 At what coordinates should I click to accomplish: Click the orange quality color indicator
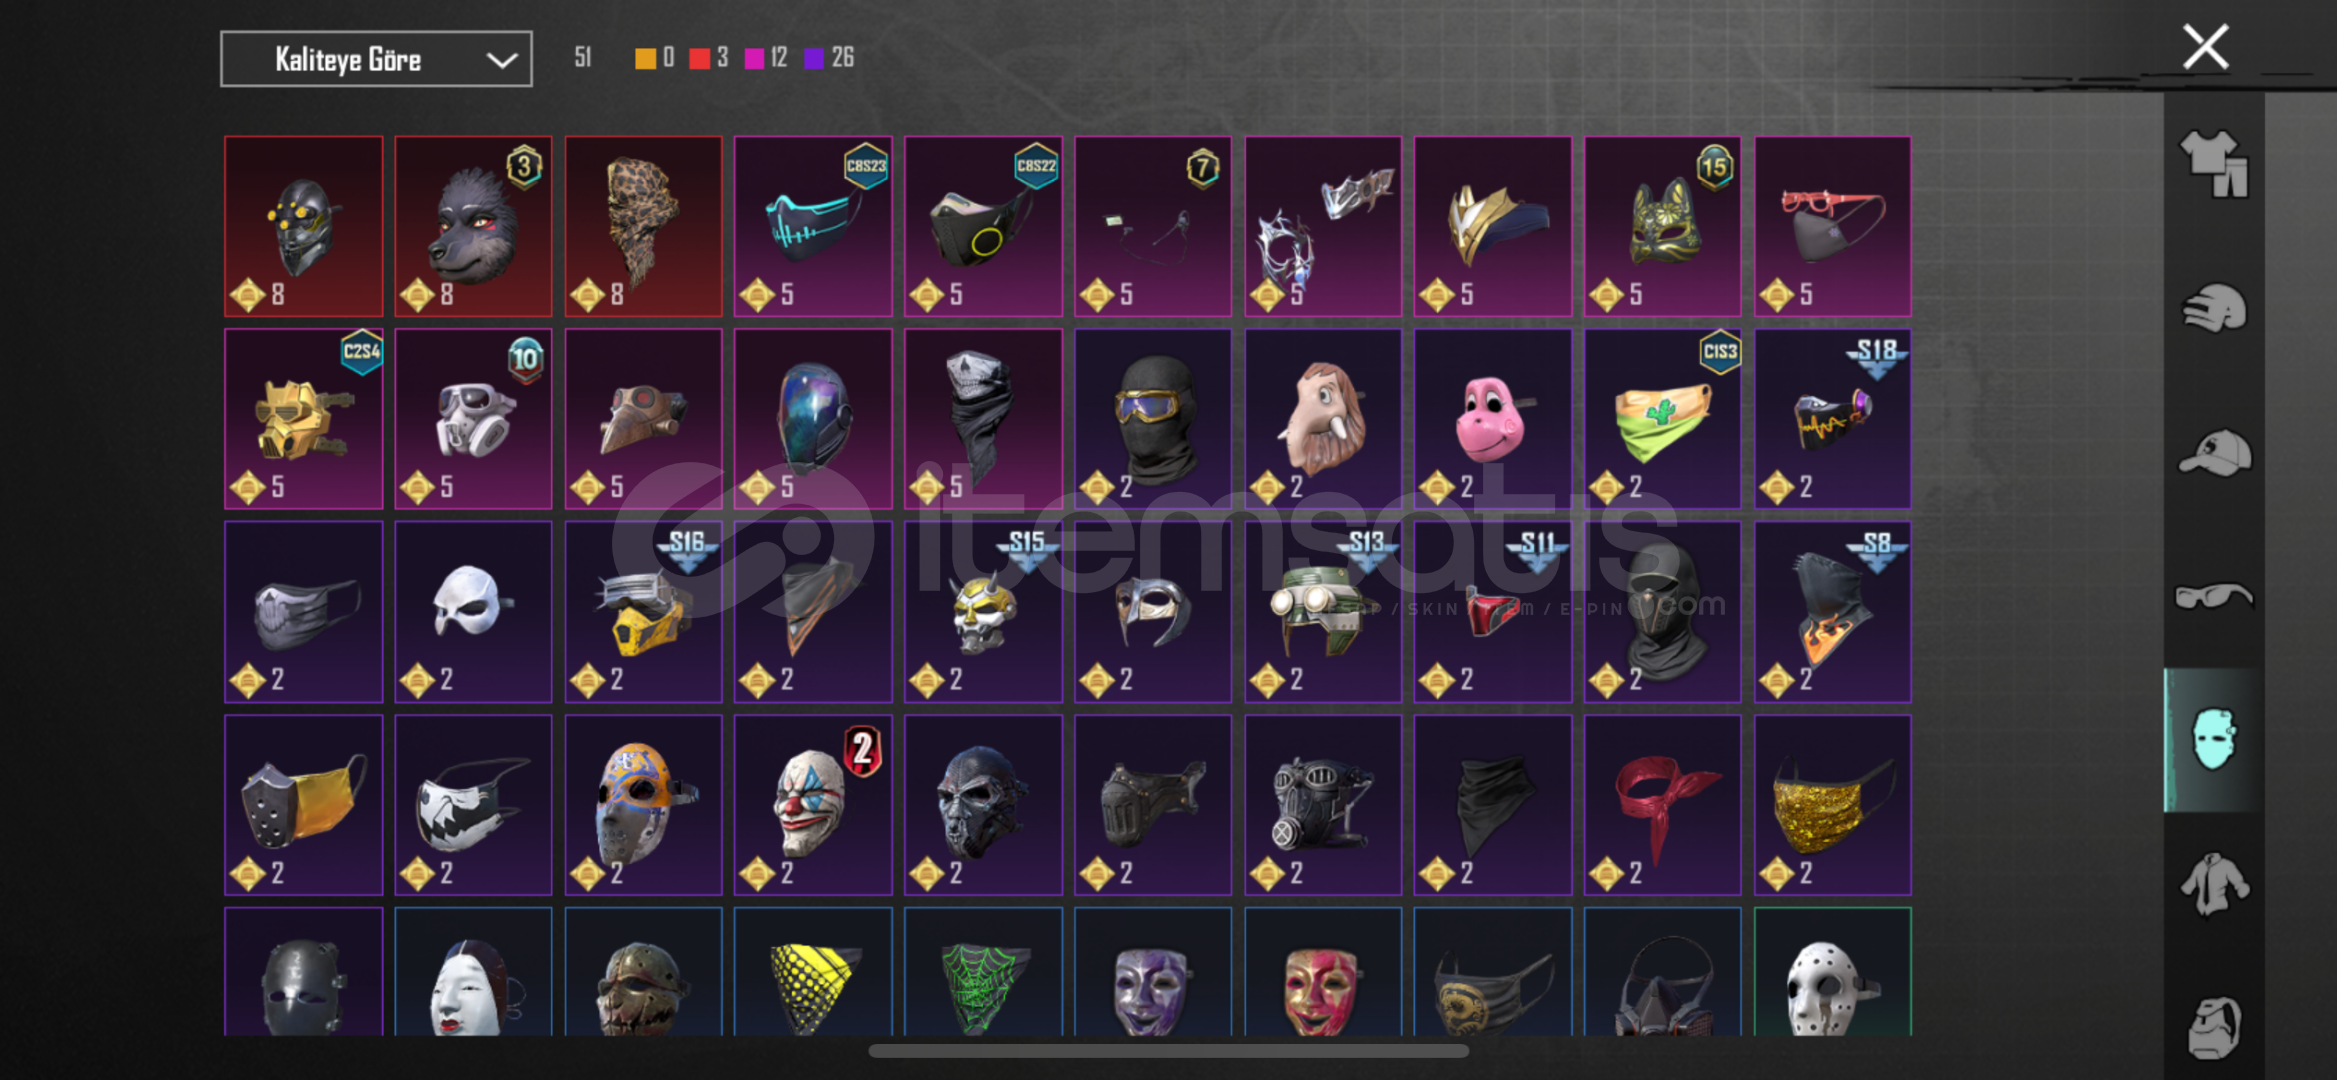pos(645,58)
